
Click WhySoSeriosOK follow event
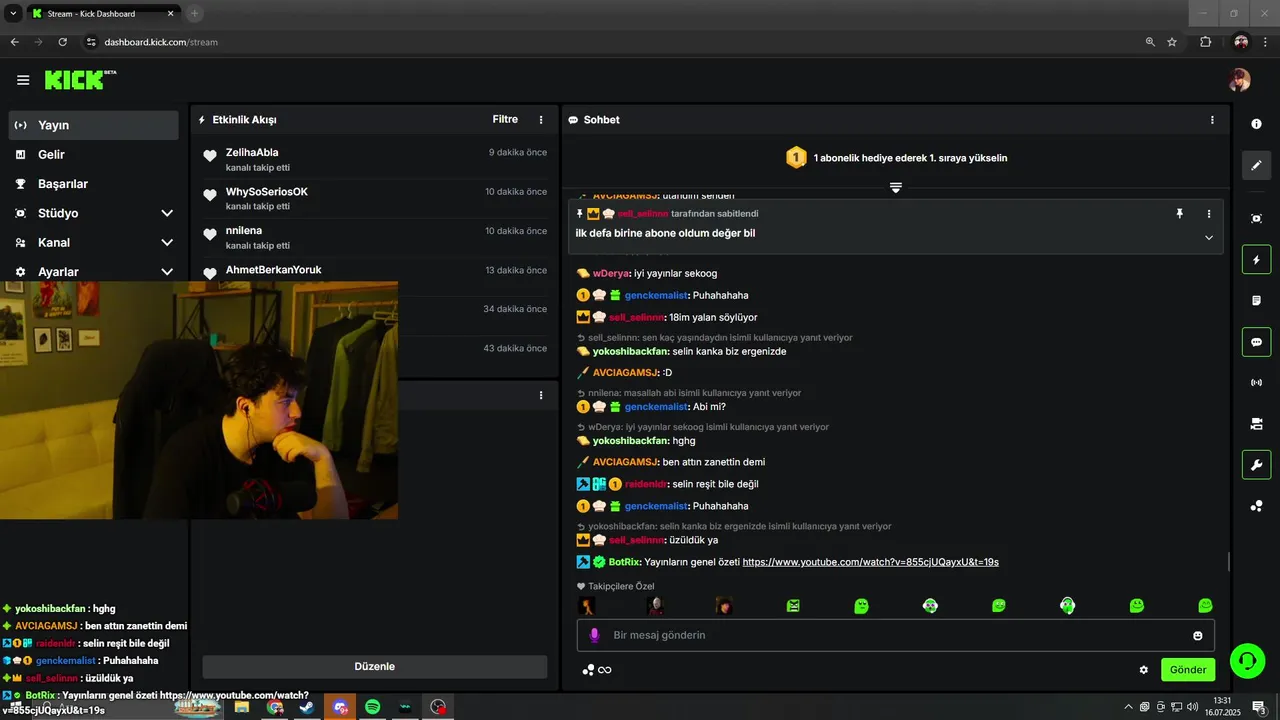375,198
